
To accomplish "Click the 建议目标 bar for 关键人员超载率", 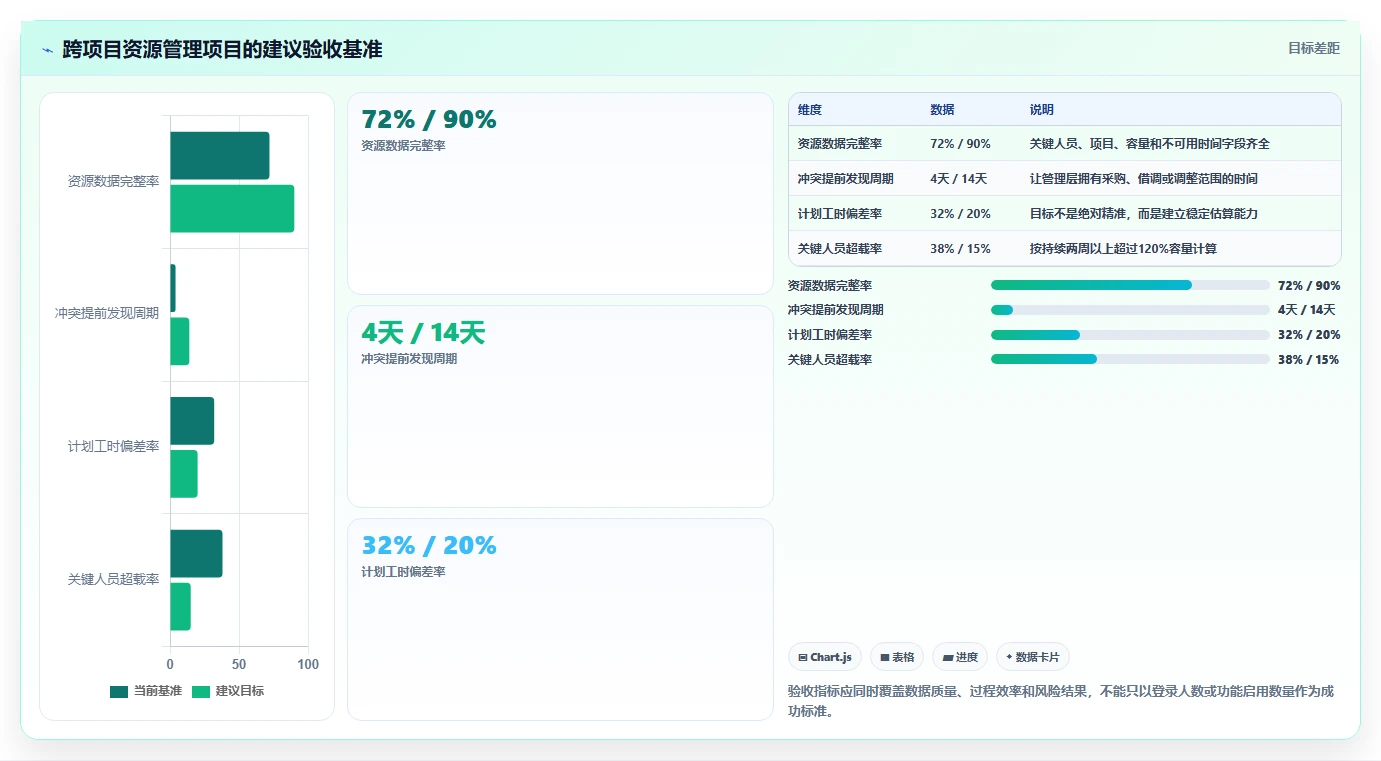I will (x=180, y=607).
